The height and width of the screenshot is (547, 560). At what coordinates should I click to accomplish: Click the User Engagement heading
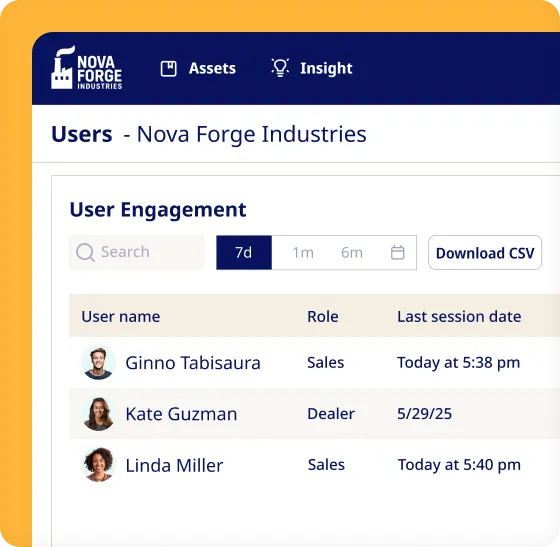click(x=158, y=210)
